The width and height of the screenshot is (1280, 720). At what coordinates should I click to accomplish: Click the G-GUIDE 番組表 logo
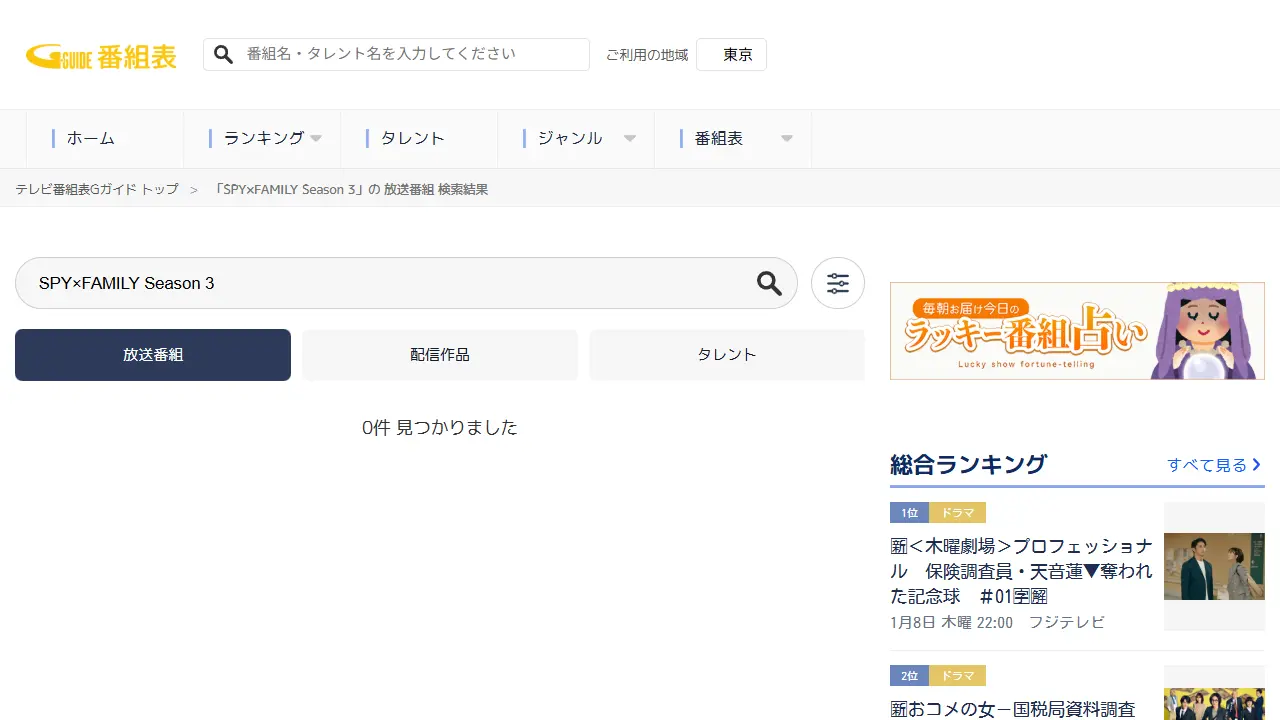click(x=101, y=56)
